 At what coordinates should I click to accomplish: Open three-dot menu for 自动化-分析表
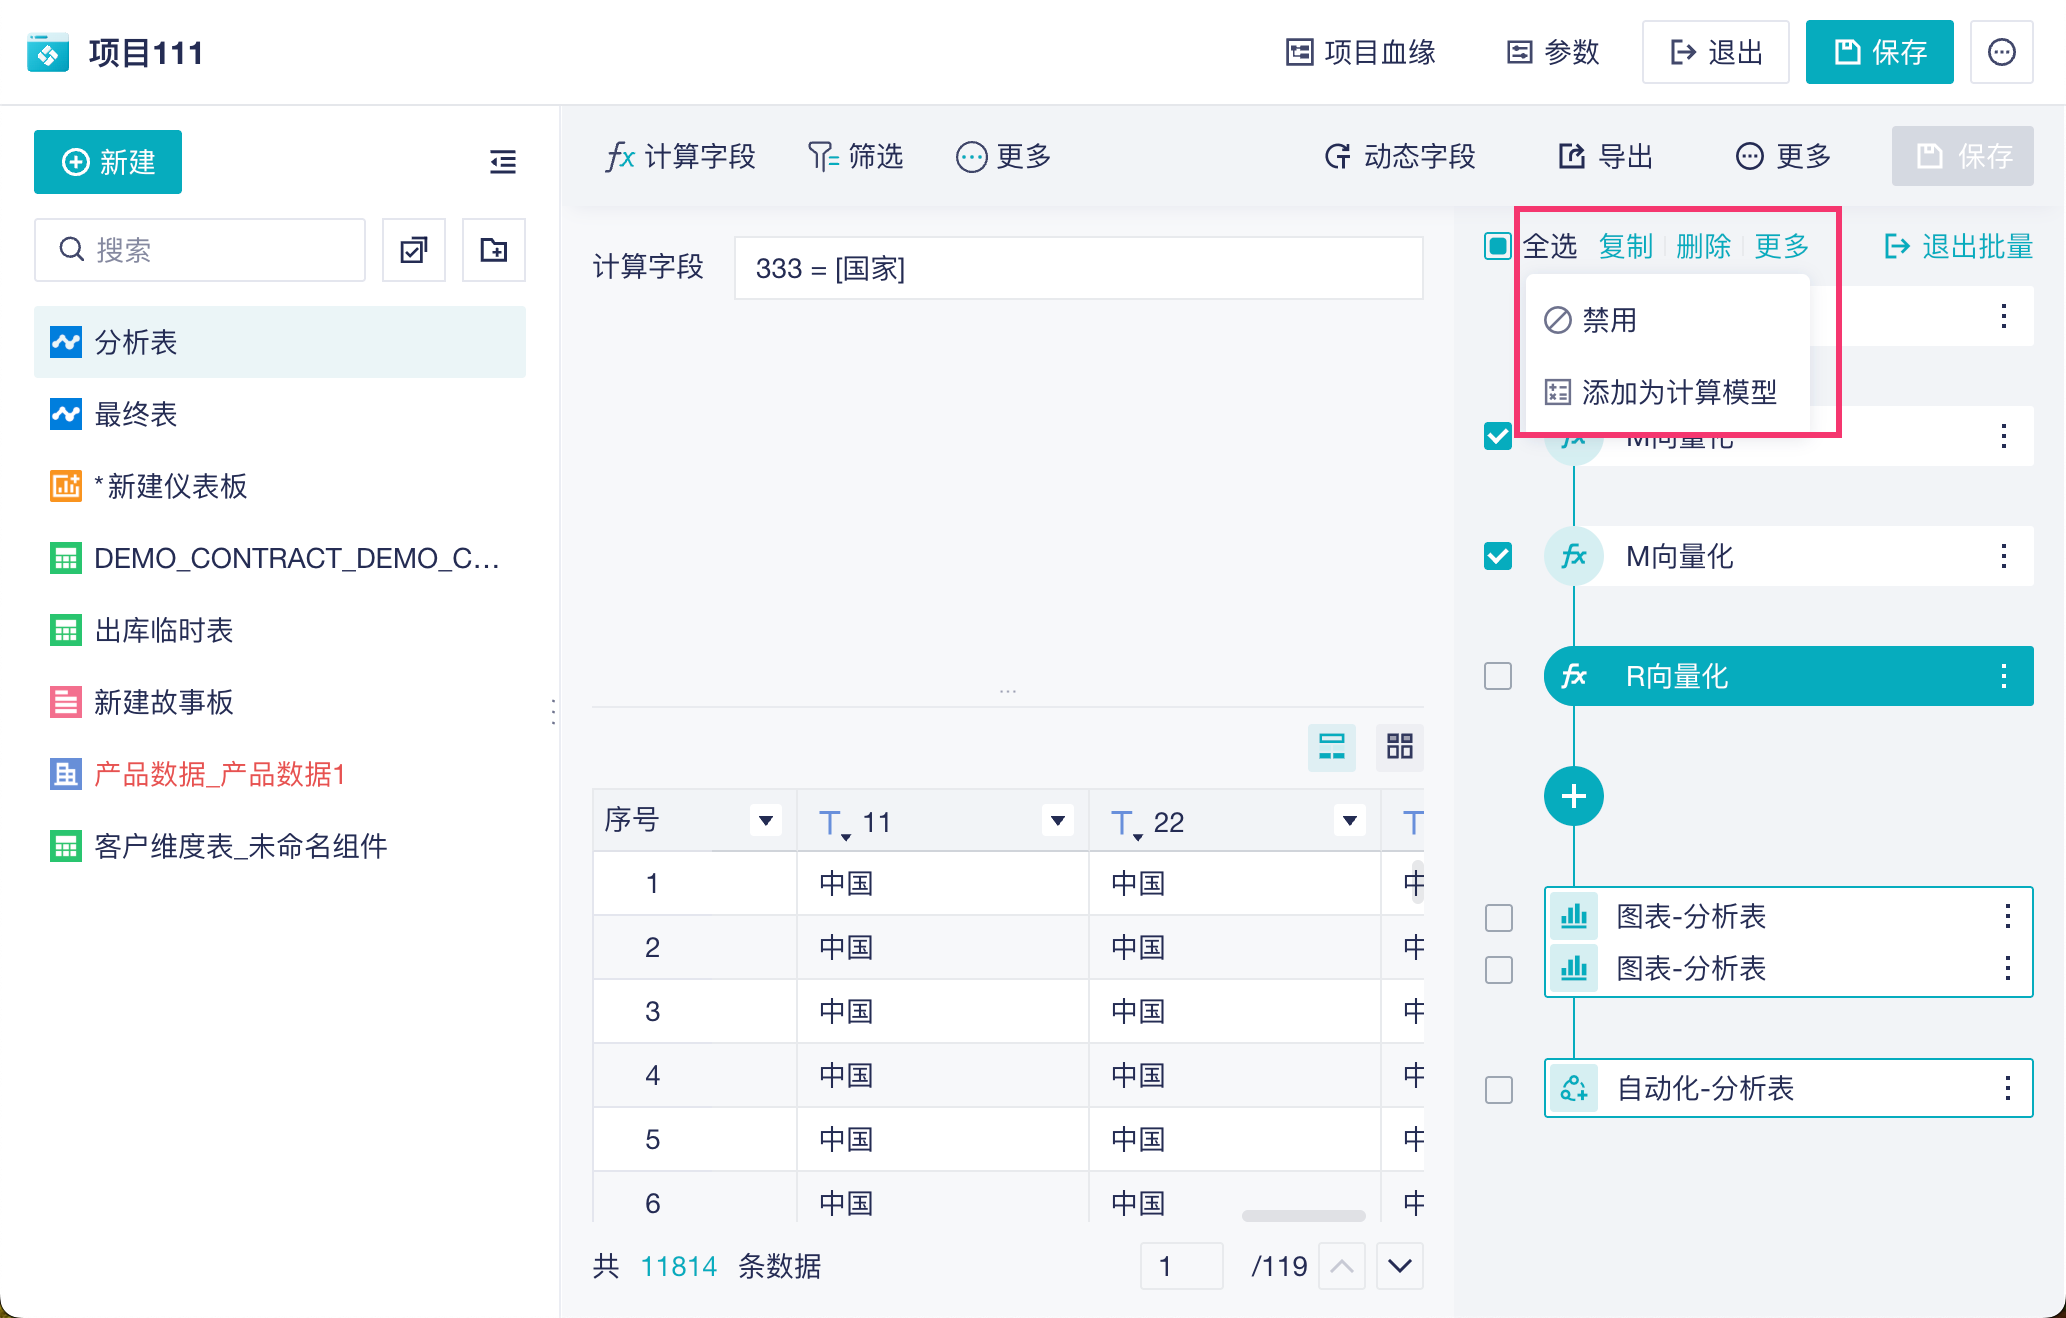2007,1088
